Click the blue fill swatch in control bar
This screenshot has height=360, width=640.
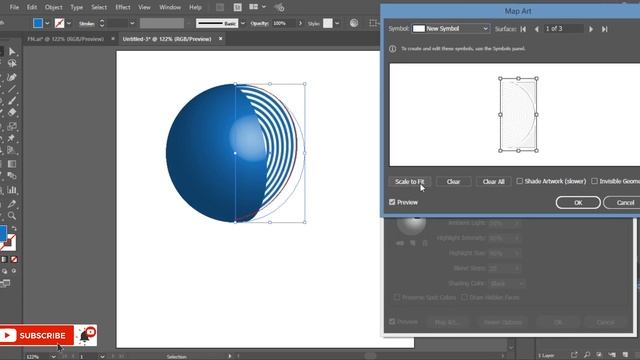(38, 23)
